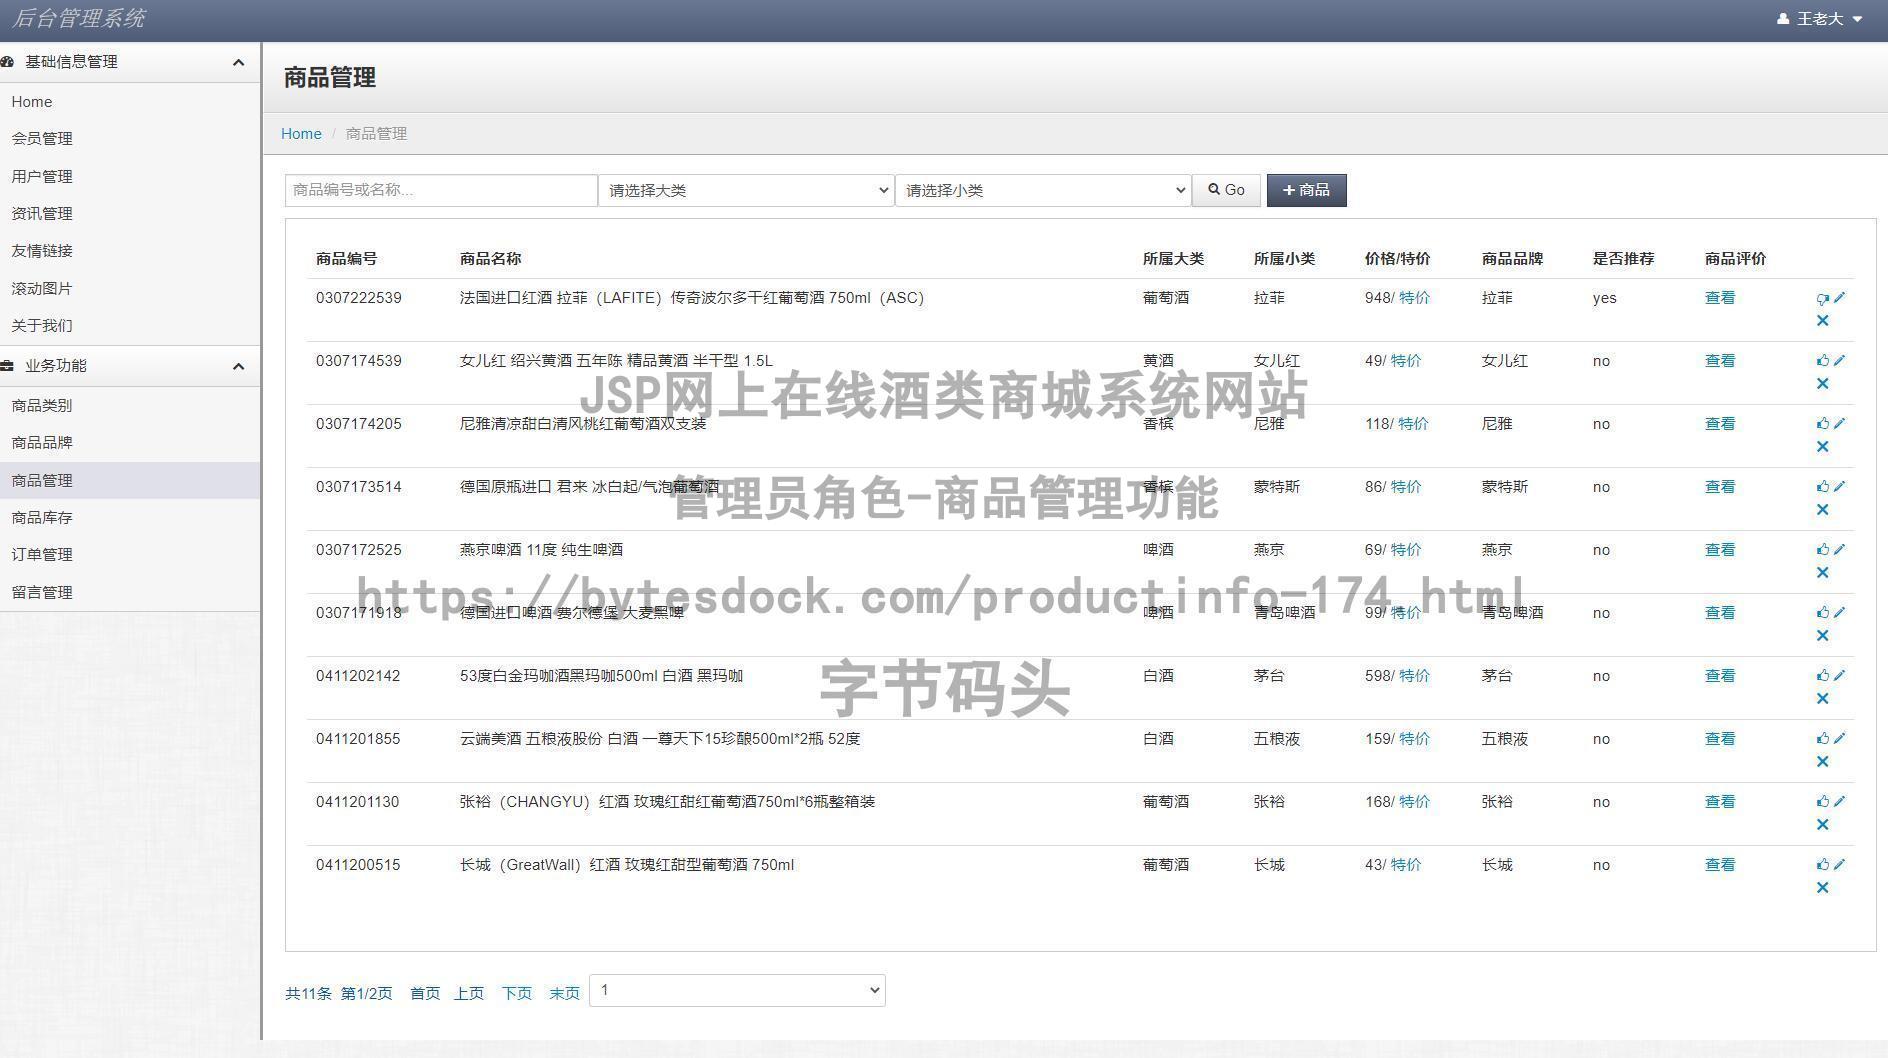This screenshot has width=1888, height=1058.
Task: Click the edit pencil icon for product 0307222539
Action: point(1840,296)
